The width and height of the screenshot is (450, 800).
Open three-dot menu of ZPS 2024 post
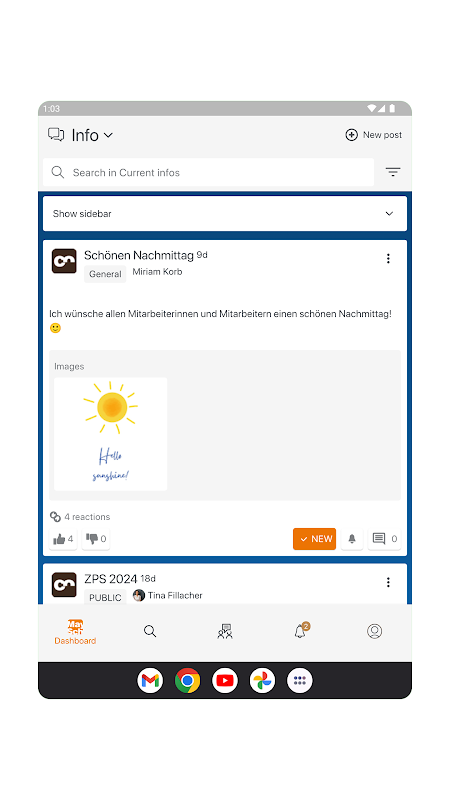(388, 582)
